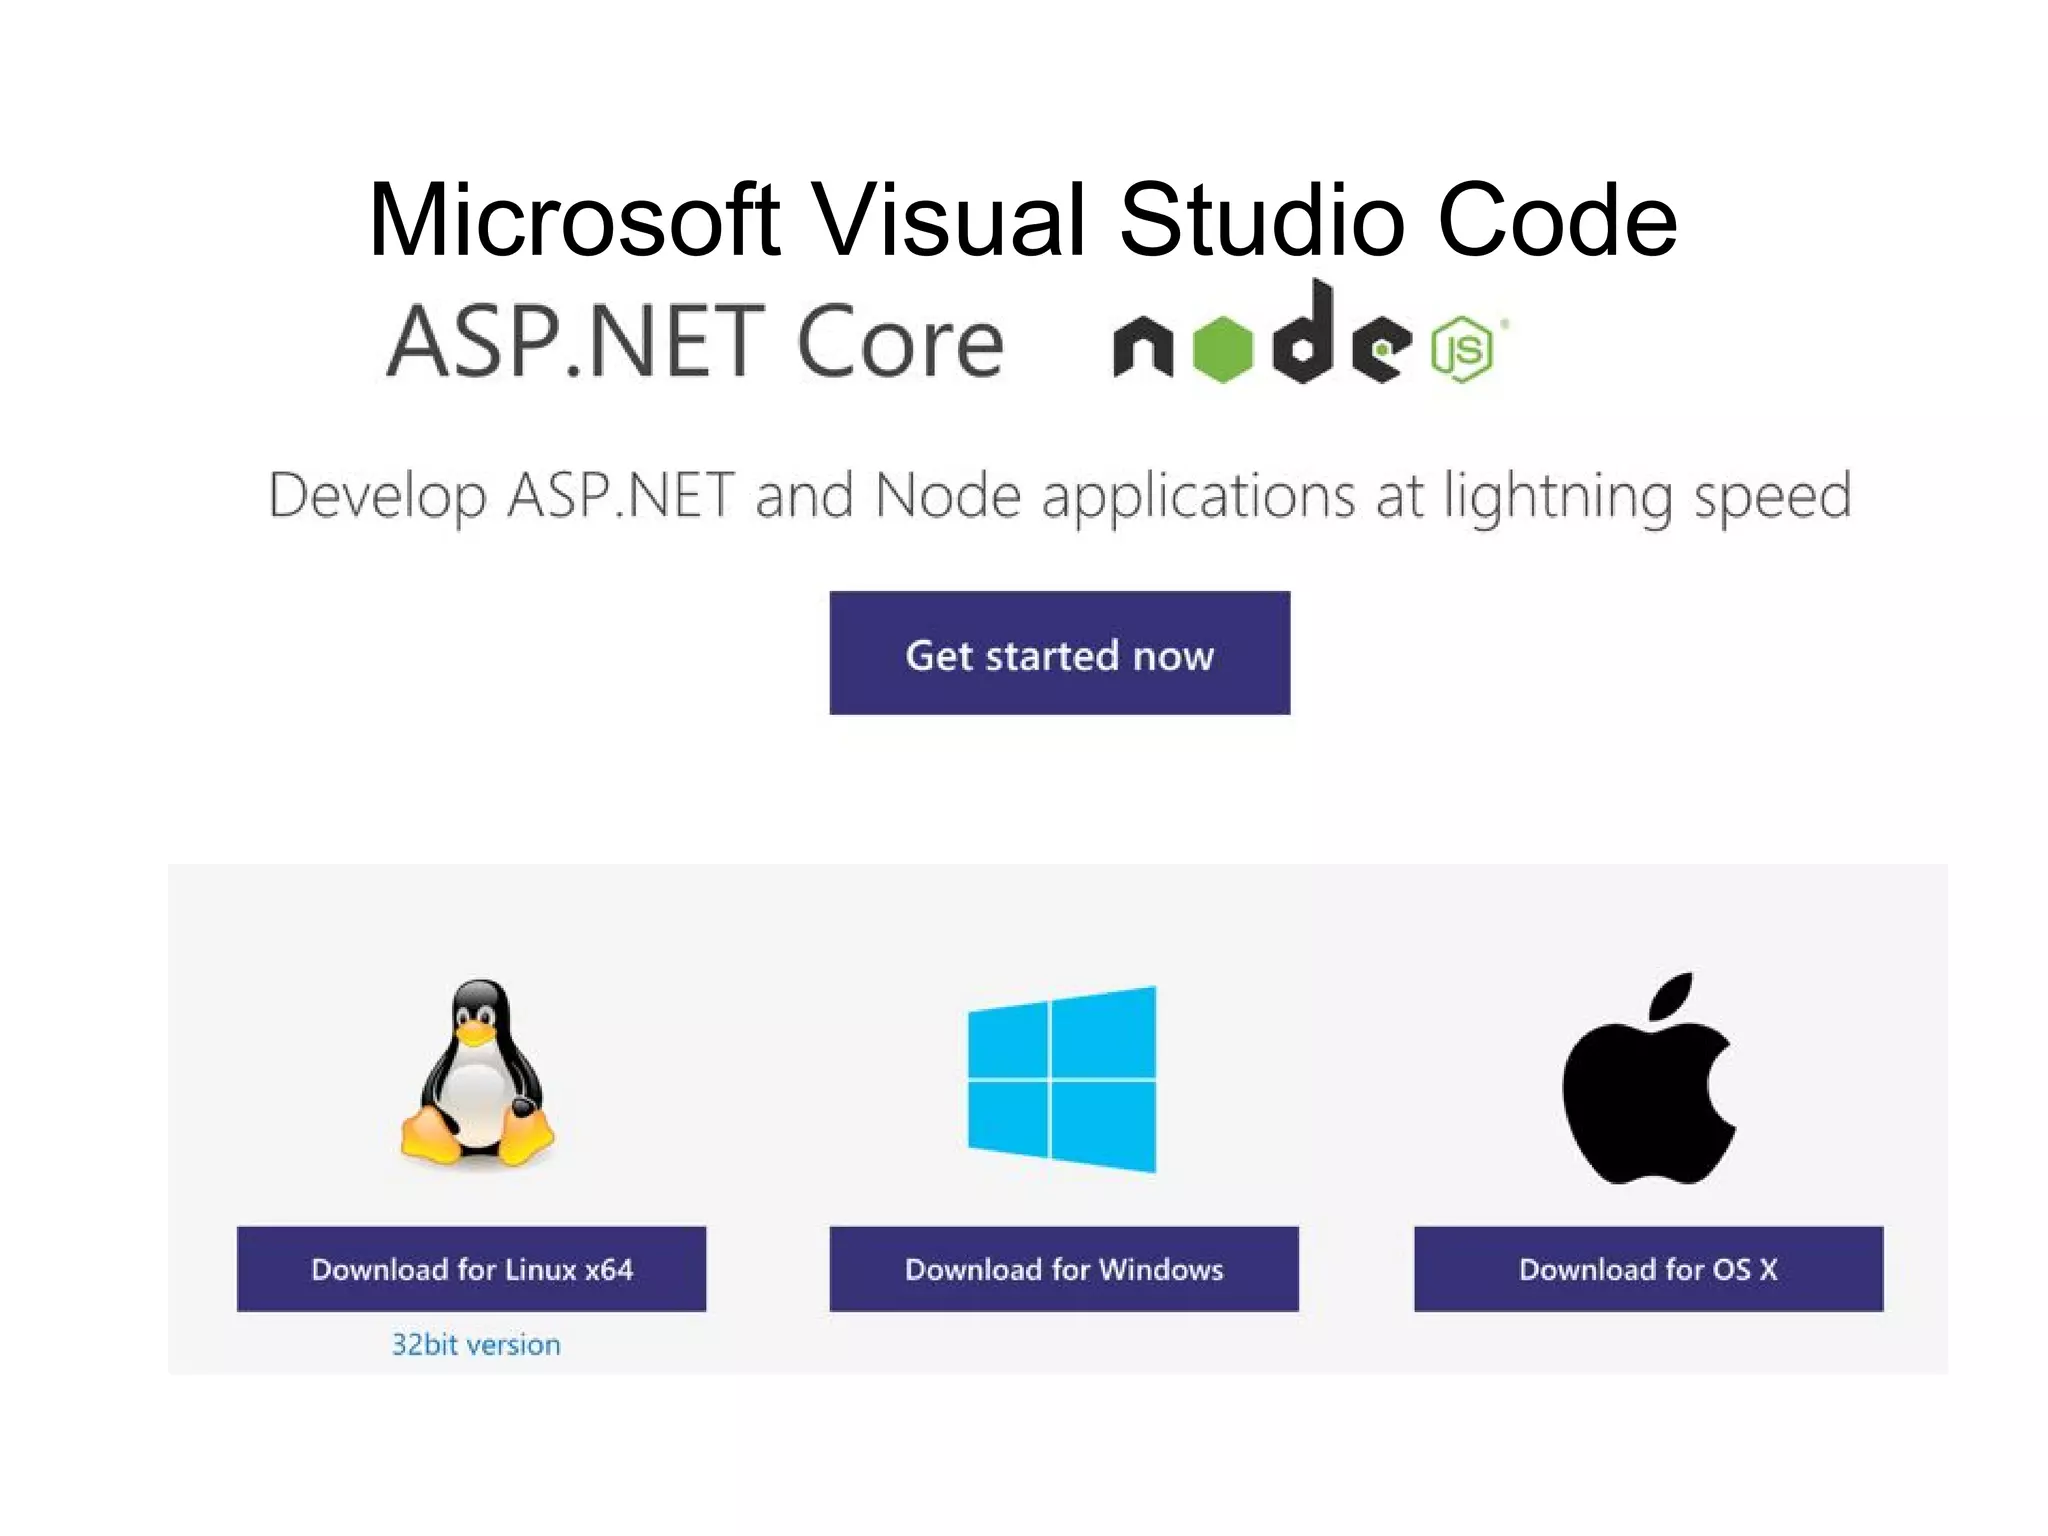Select the black Apple logo icon

pyautogui.click(x=1649, y=1078)
